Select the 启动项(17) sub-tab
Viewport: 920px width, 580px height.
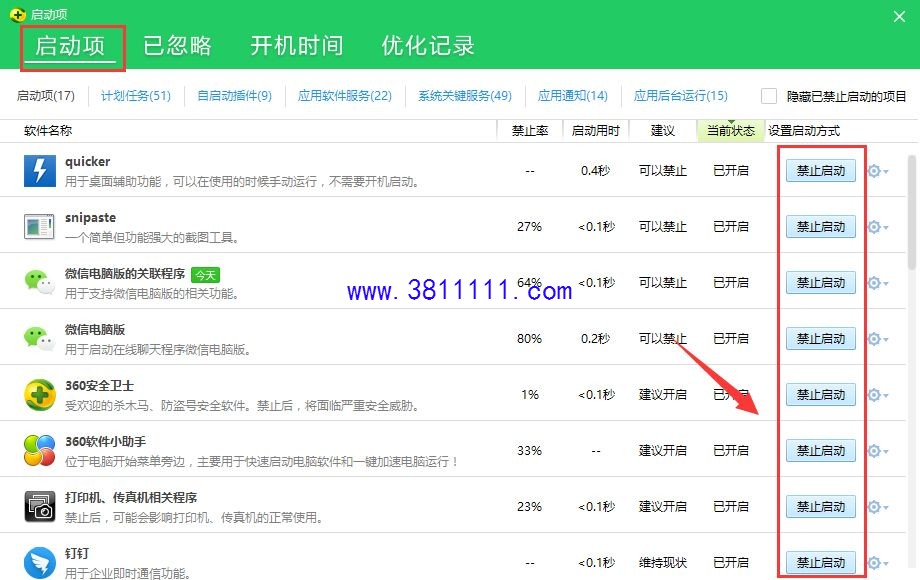point(46,96)
